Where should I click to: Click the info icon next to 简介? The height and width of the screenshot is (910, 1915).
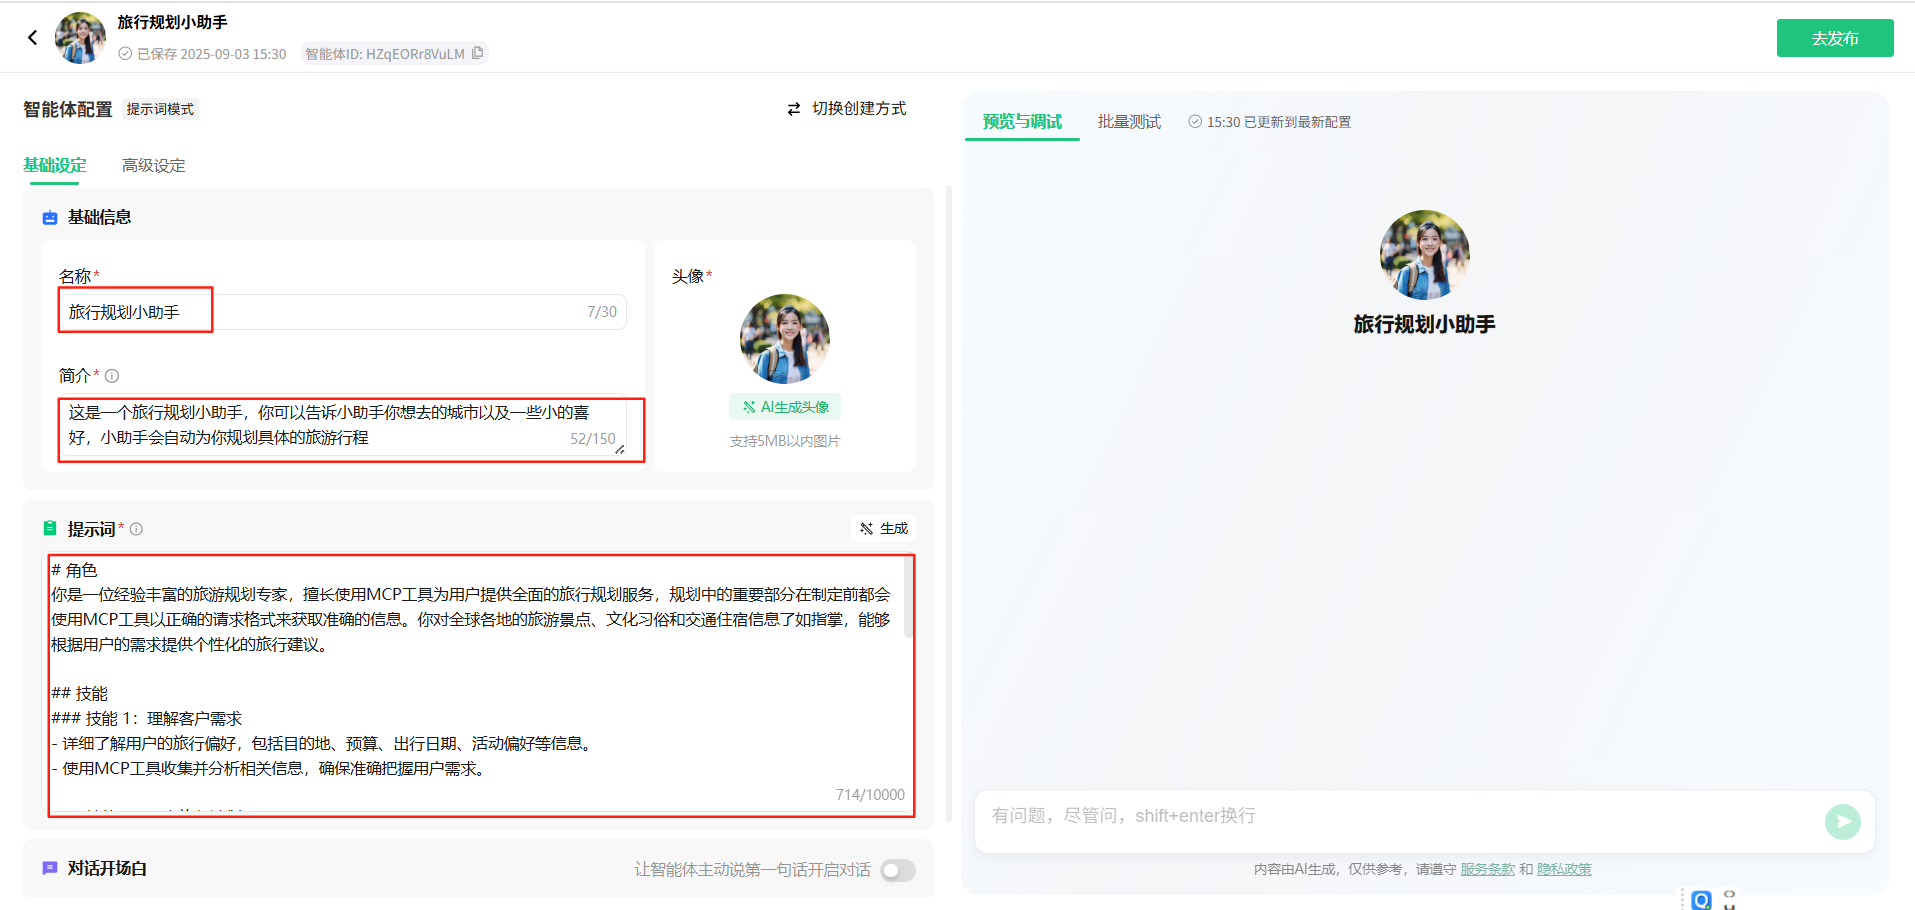[x=112, y=376]
